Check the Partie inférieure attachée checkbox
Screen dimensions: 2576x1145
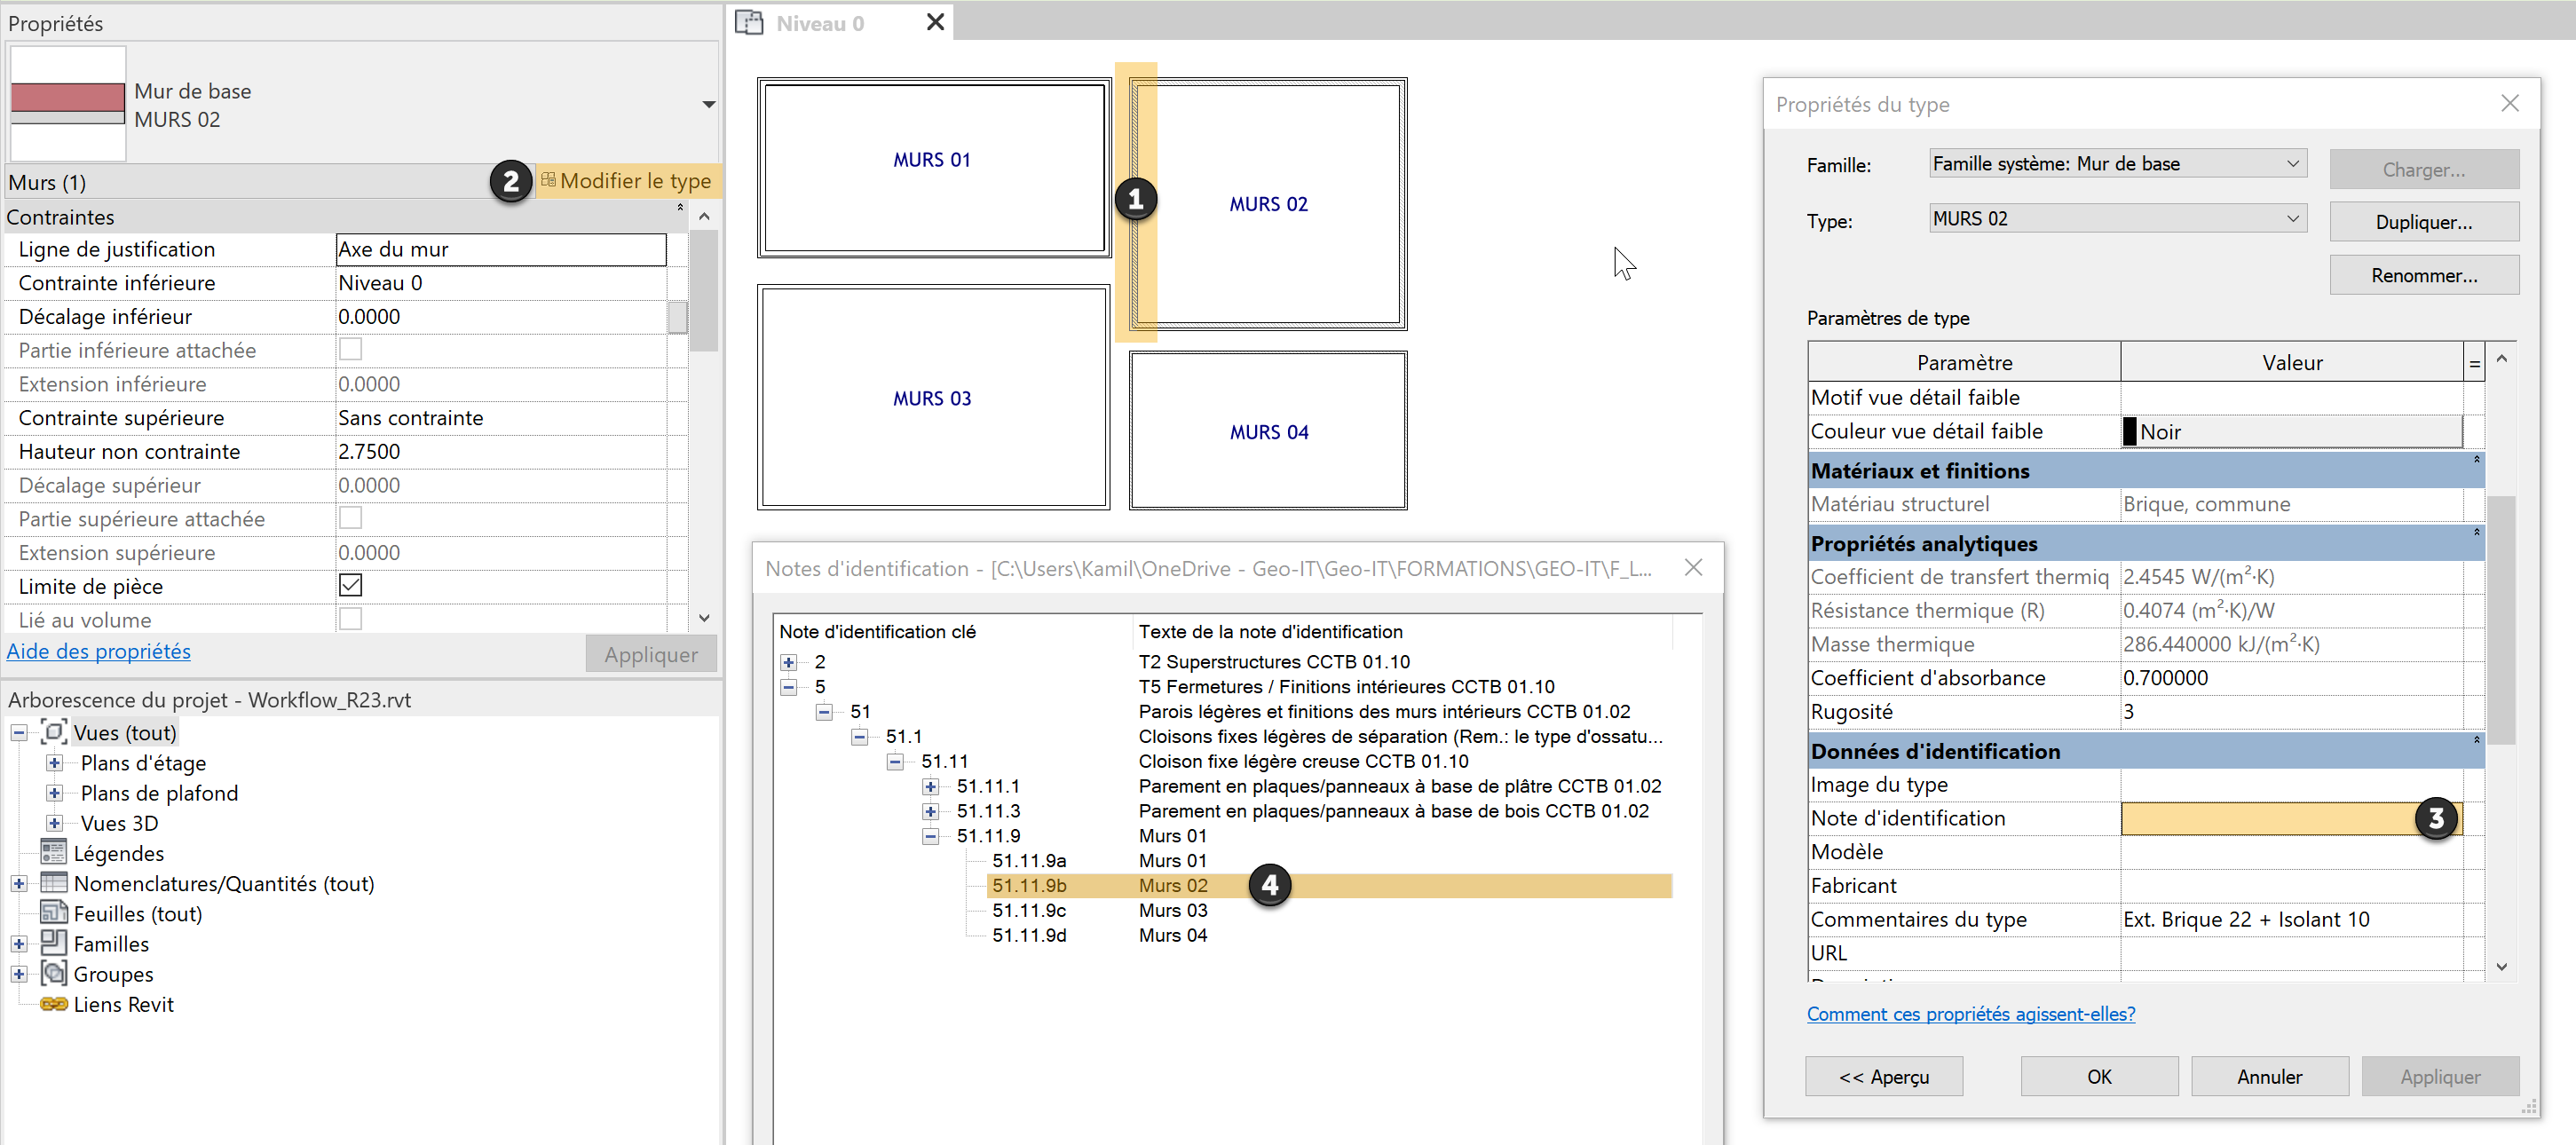coord(350,349)
